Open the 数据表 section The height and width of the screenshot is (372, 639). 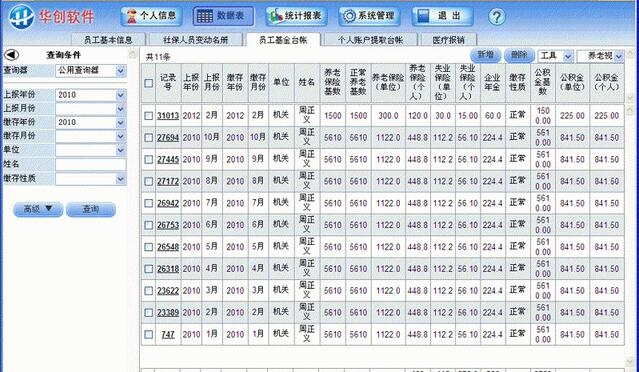coord(223,16)
